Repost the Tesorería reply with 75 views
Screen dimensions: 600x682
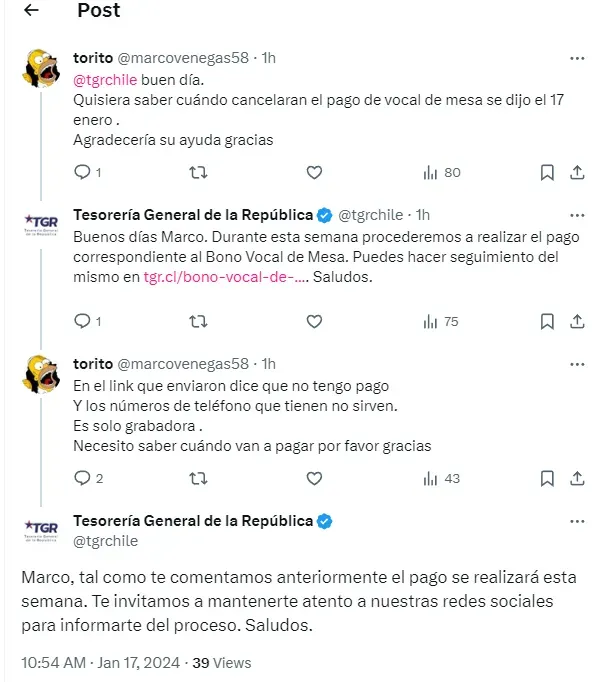(x=198, y=322)
